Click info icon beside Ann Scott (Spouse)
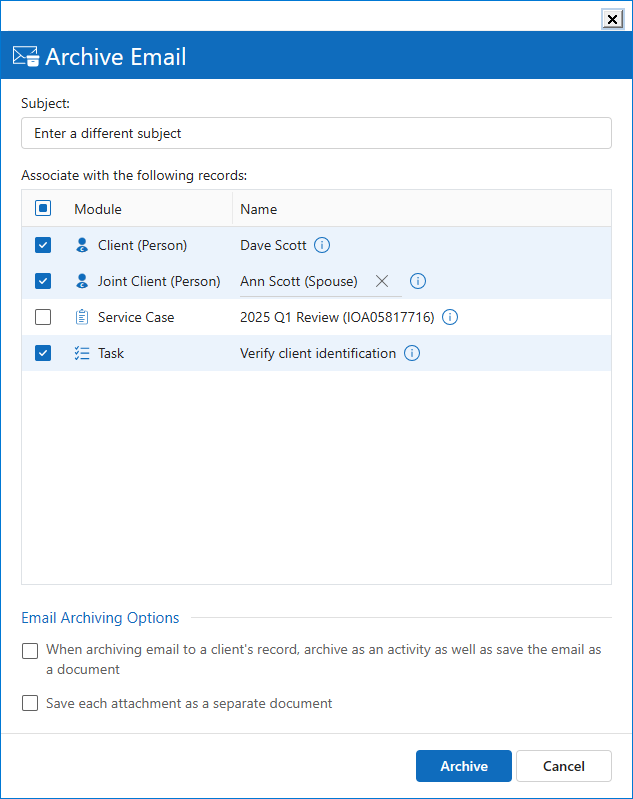Image resolution: width=633 pixels, height=799 pixels. point(418,281)
